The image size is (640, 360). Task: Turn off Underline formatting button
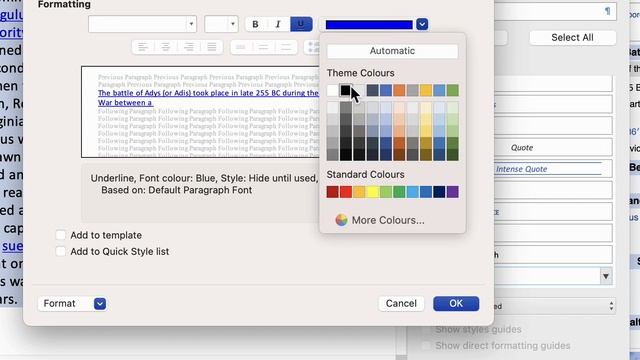301,24
